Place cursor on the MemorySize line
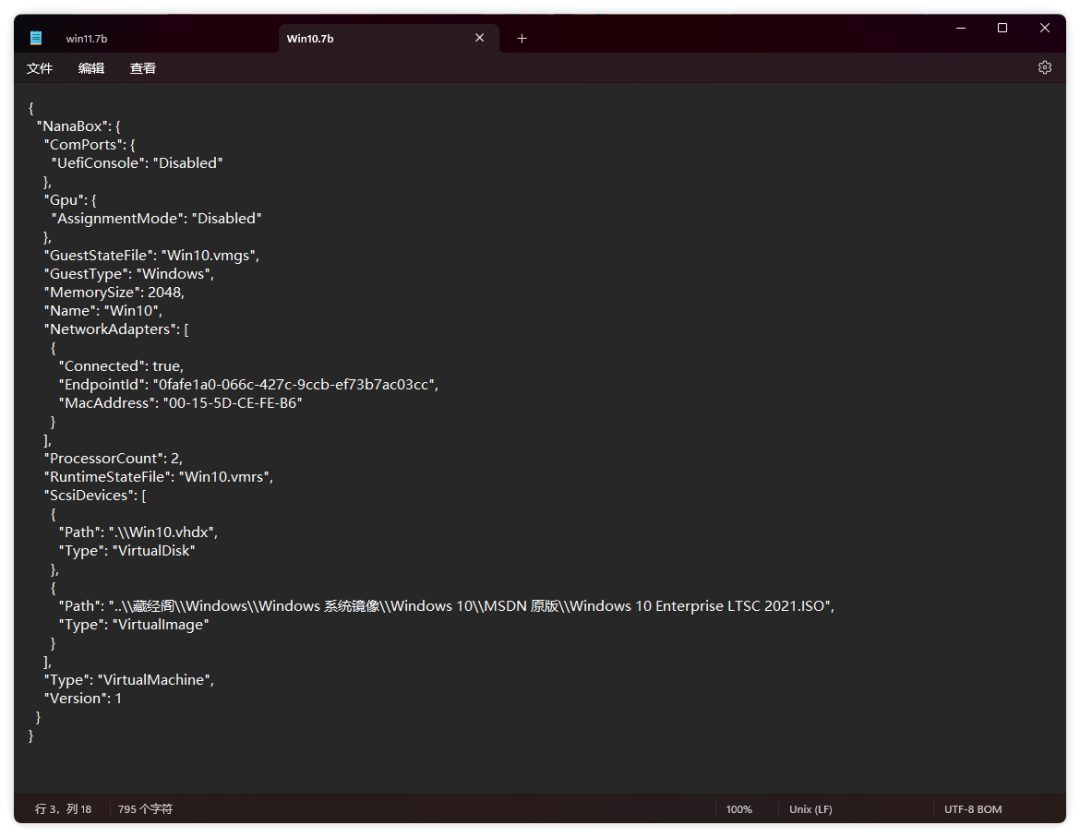The height and width of the screenshot is (837, 1080). coord(114,292)
